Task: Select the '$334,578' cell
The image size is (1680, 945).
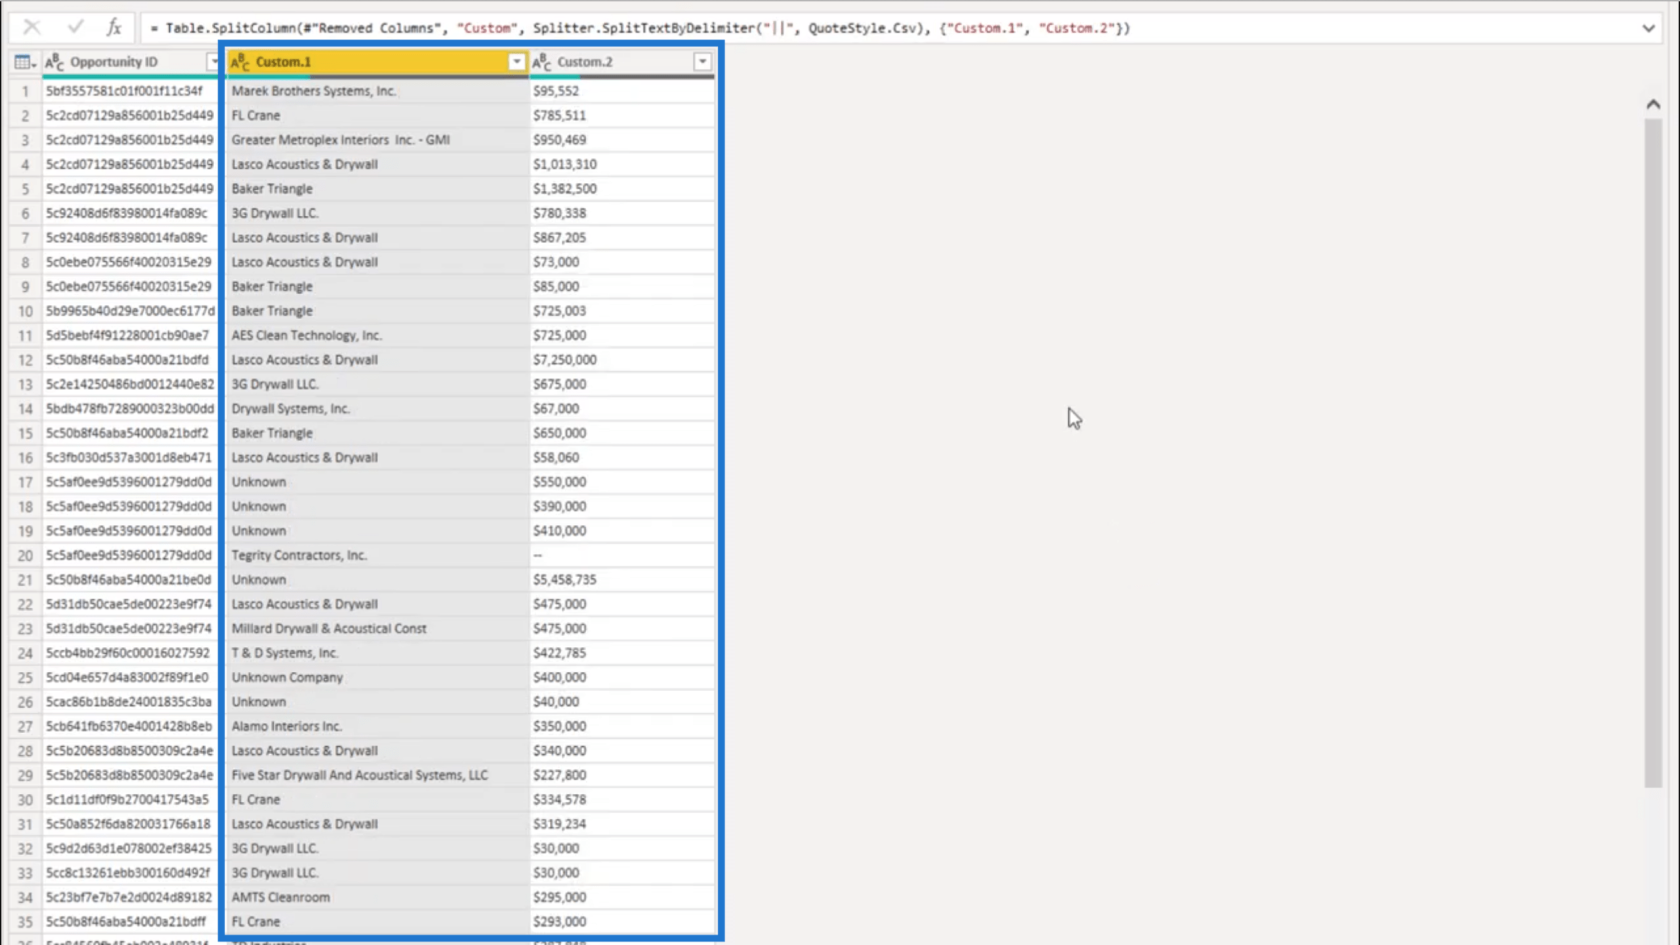Action: pos(622,800)
